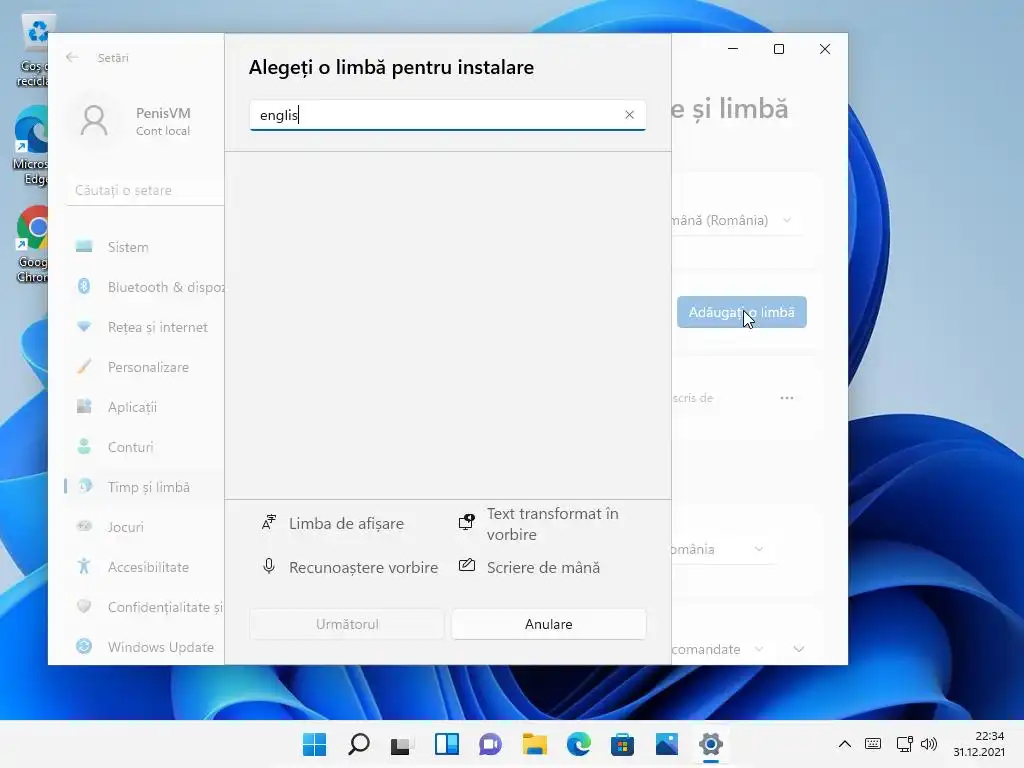This screenshot has width=1024, height=768.
Task: Click the Următorul button
Action: (347, 624)
